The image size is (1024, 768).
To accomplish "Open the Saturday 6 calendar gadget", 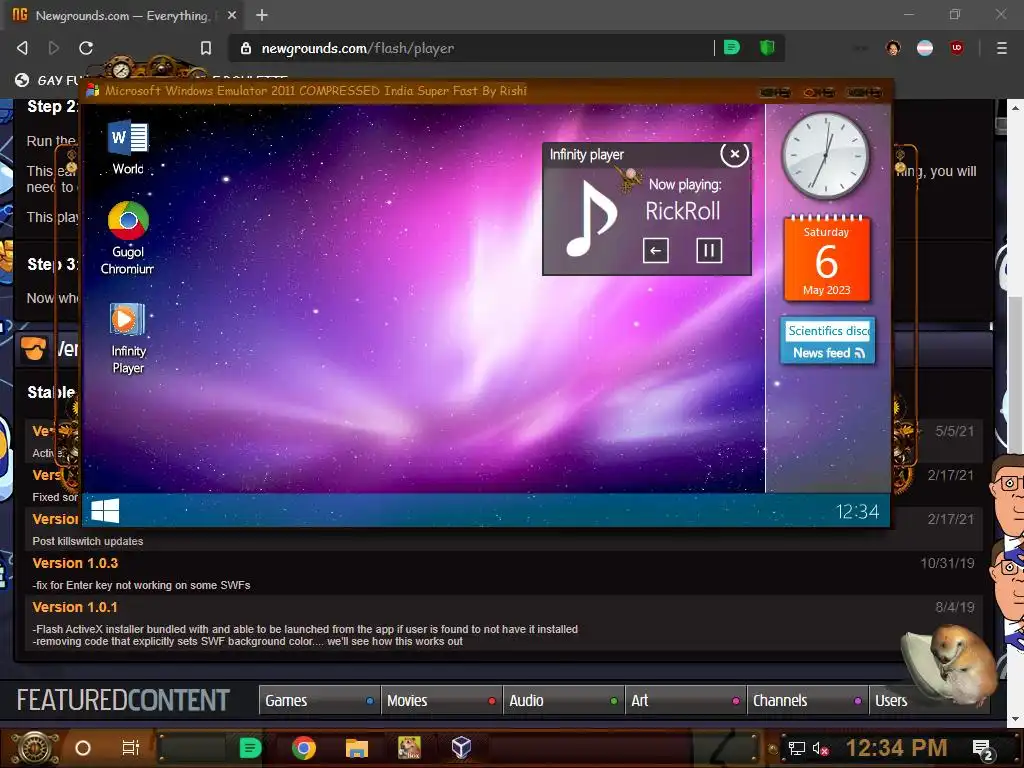I will coord(827,259).
